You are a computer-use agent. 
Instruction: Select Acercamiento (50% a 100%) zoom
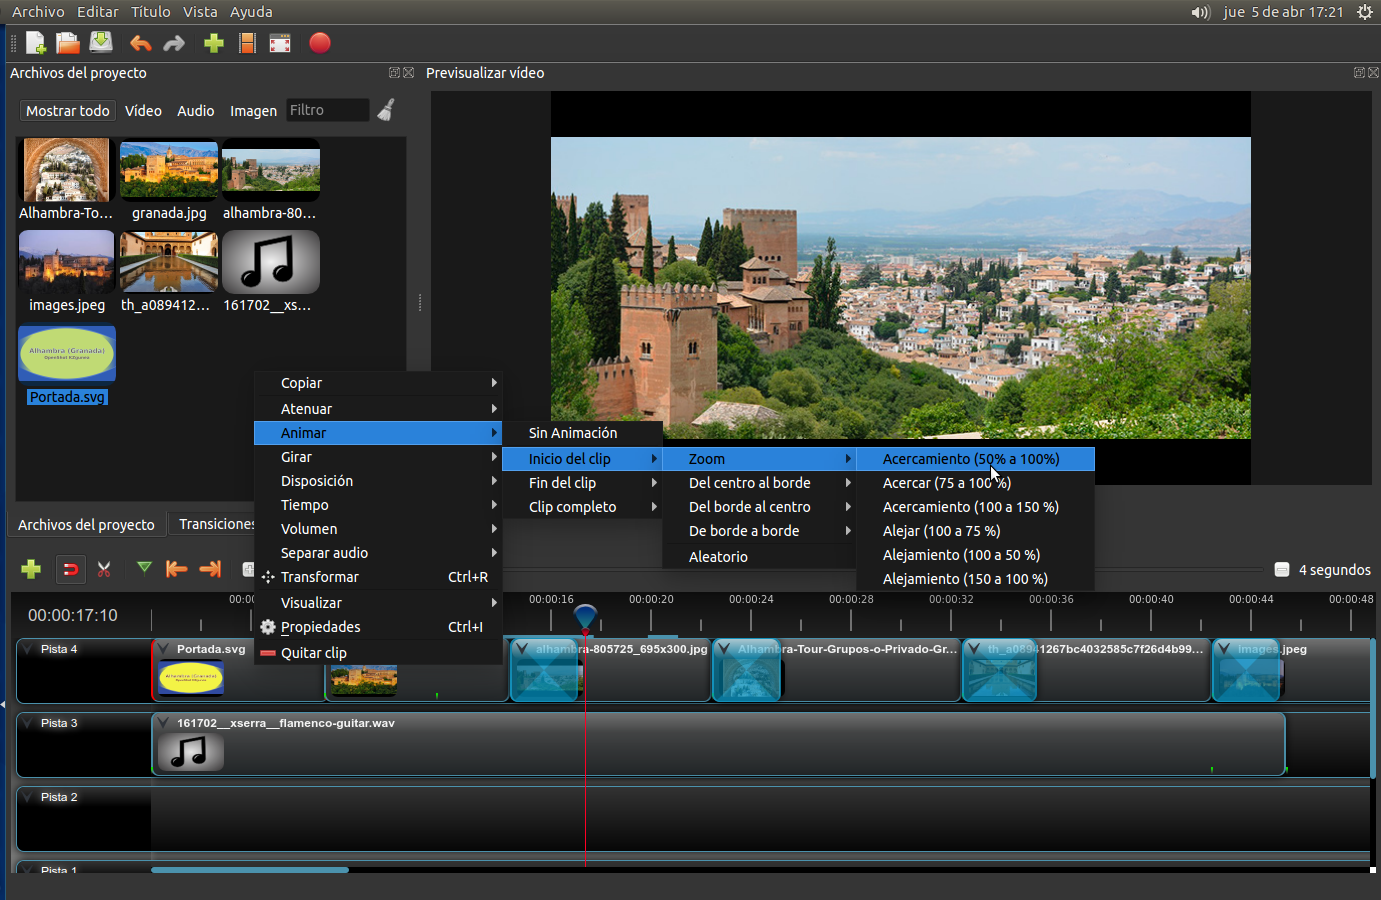tap(975, 459)
